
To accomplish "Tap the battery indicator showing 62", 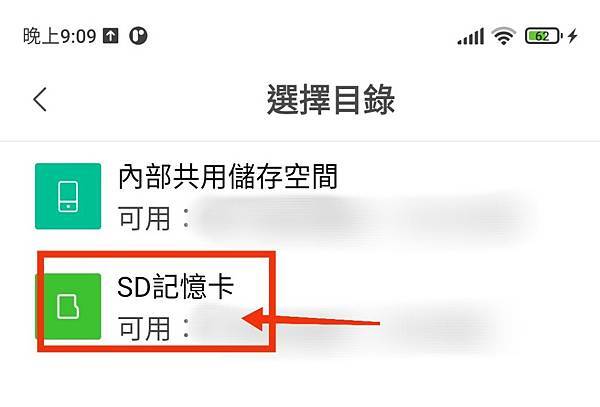I will pos(543,36).
